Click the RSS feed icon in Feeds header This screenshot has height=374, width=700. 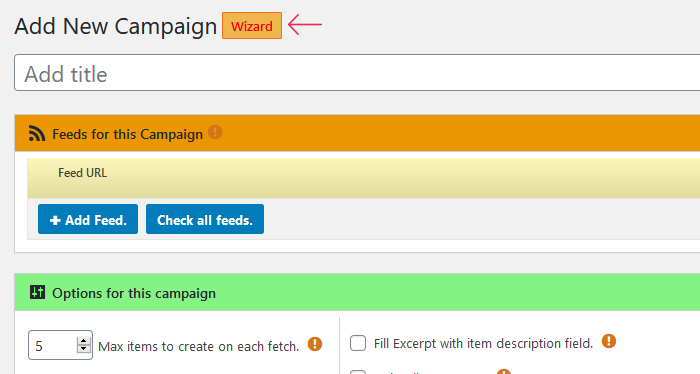(x=37, y=133)
